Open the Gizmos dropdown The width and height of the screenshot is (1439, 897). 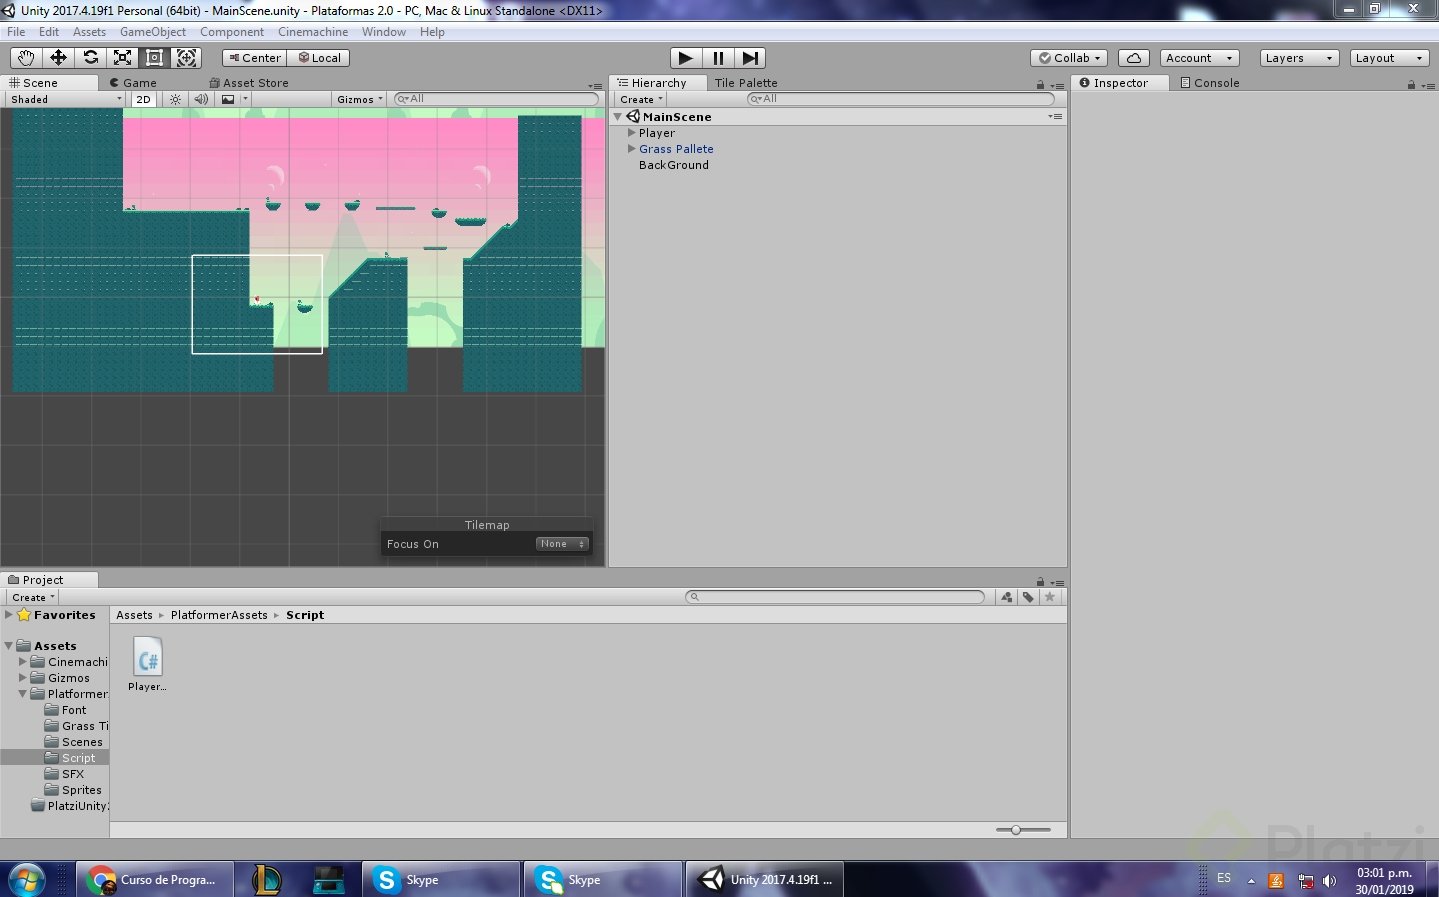360,99
